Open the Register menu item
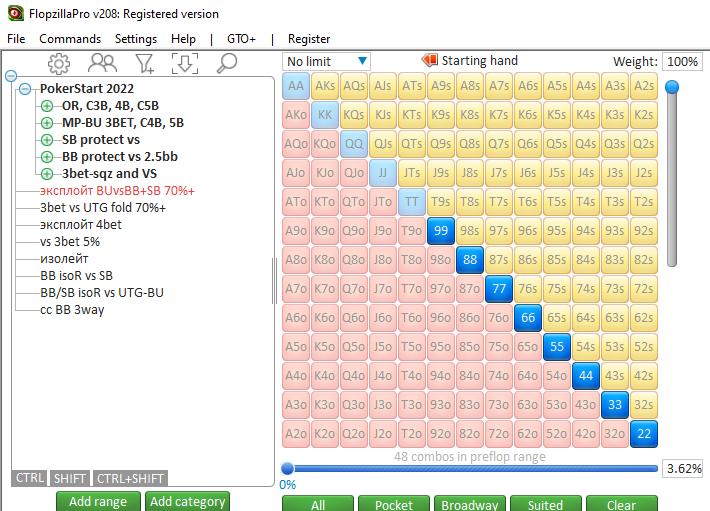The width and height of the screenshot is (710, 511). pos(309,39)
